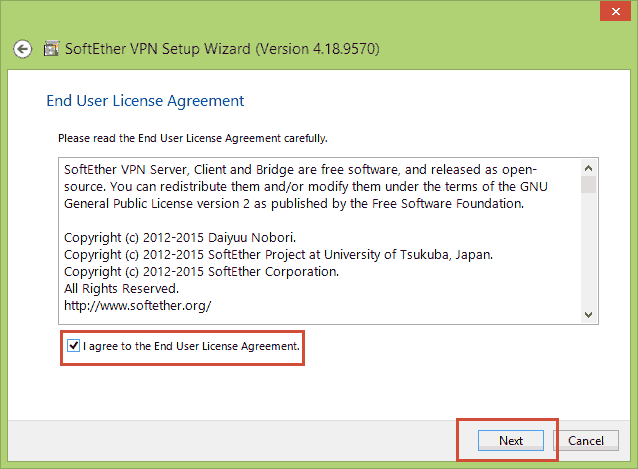Cancel the setup wizard
Image resolution: width=638 pixels, height=469 pixels.
[586, 441]
